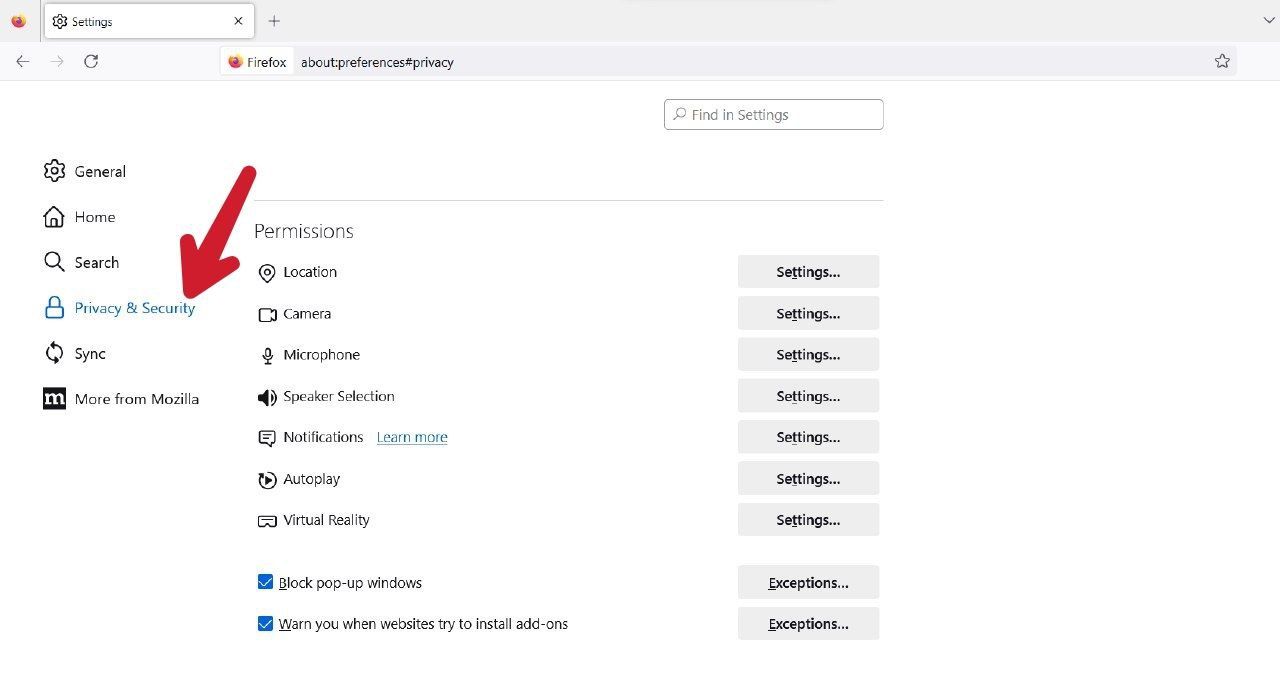Open a new tab with plus button
The height and width of the screenshot is (675, 1280).
pos(274,21)
